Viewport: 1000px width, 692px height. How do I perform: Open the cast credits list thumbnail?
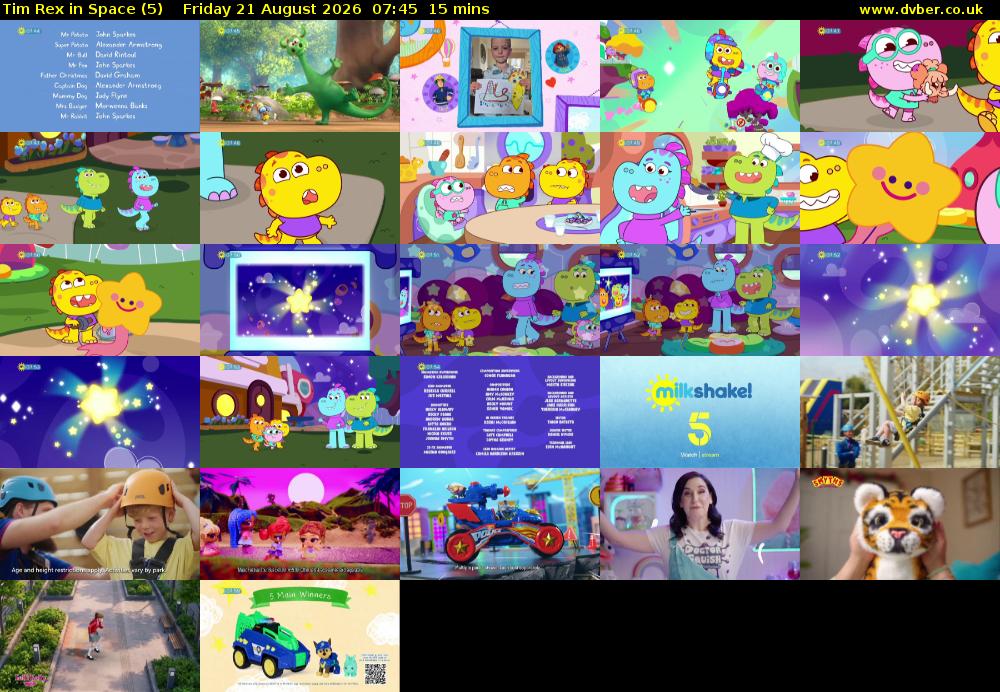[x=99, y=76]
